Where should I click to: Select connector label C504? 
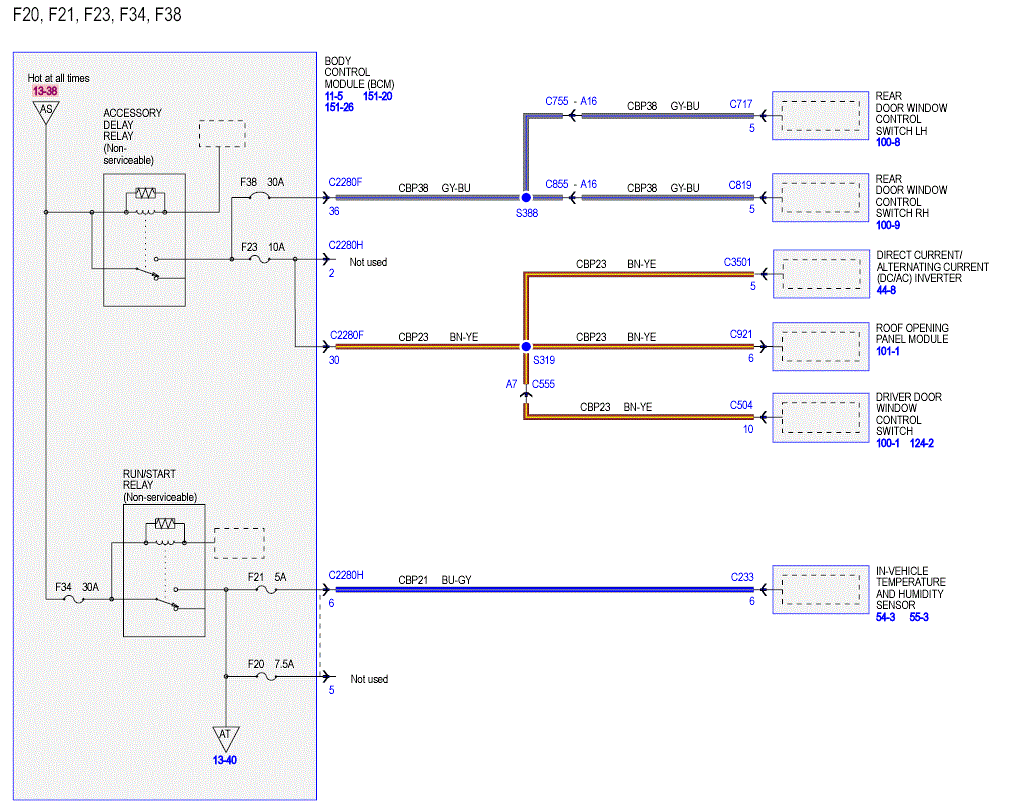[x=741, y=405]
